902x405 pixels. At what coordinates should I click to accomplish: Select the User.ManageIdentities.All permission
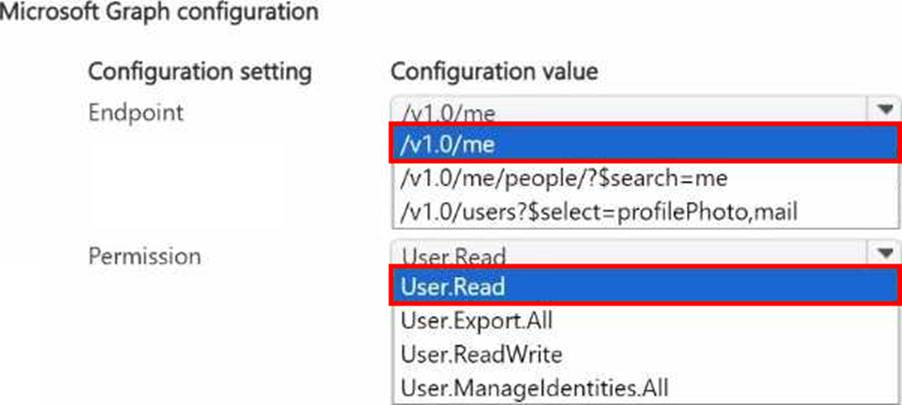tap(534, 387)
